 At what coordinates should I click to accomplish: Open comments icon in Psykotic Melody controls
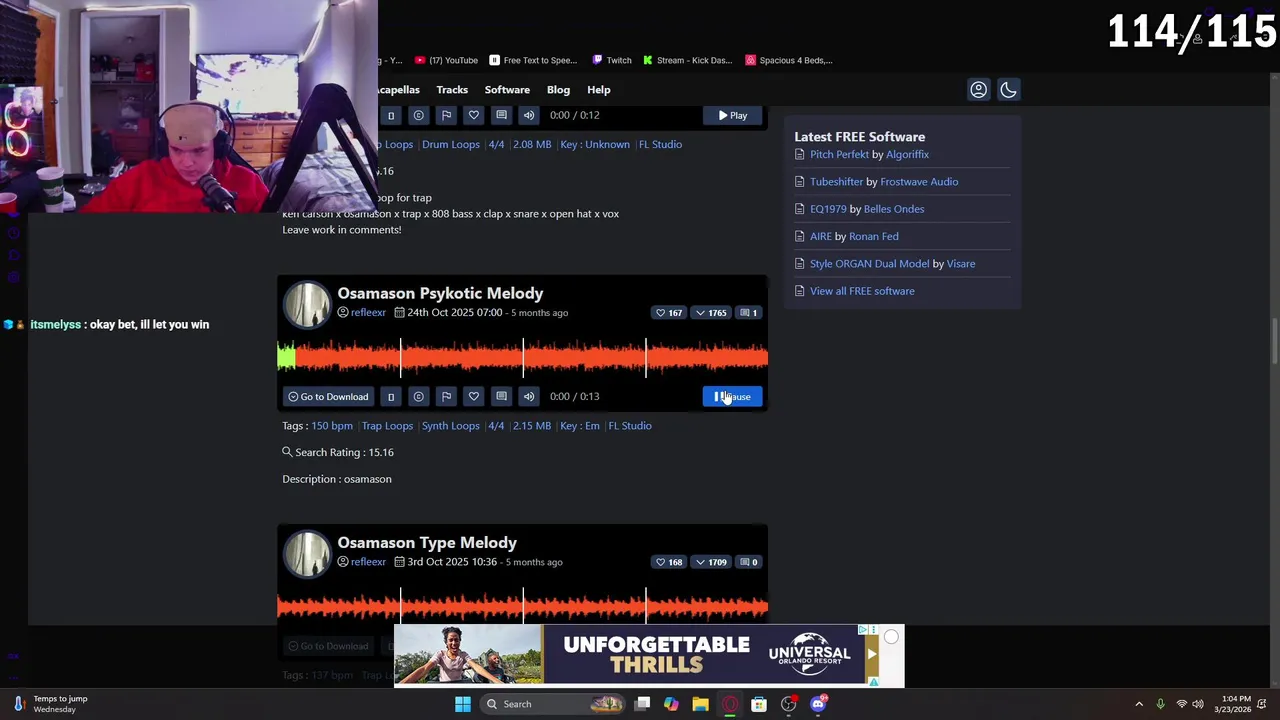click(501, 397)
